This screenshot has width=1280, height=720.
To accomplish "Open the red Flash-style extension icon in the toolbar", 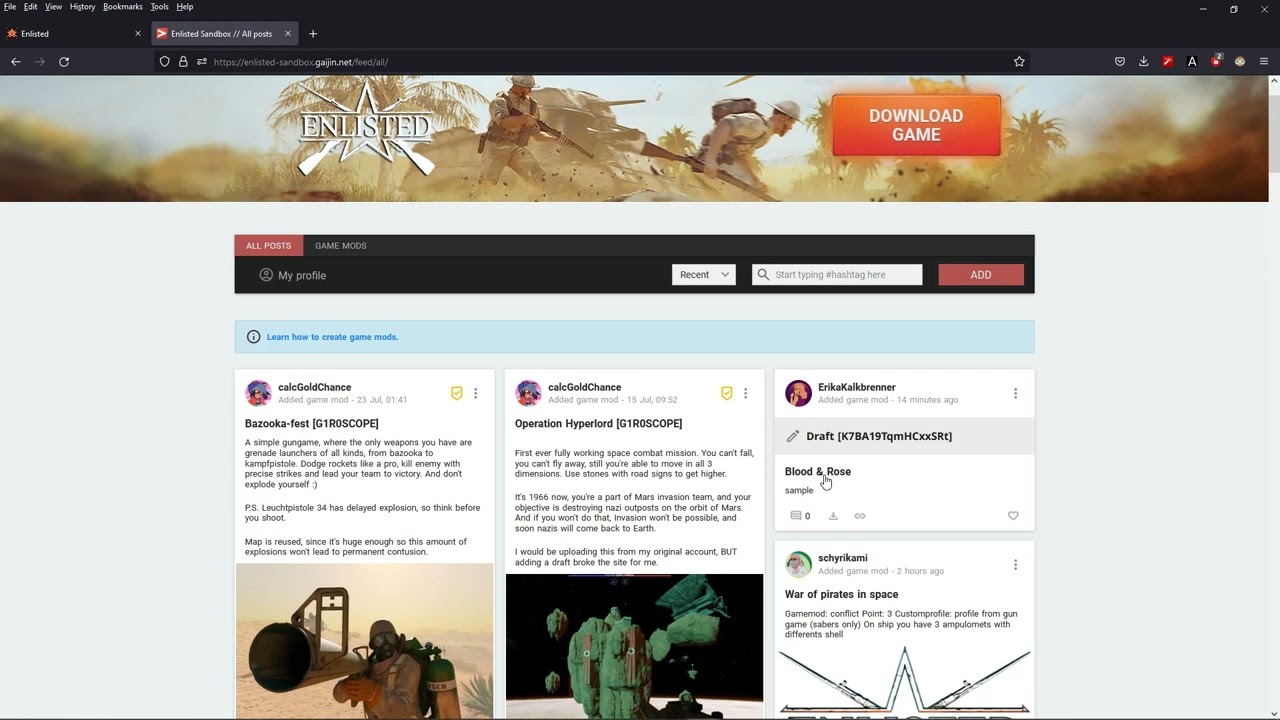I will [x=1168, y=62].
